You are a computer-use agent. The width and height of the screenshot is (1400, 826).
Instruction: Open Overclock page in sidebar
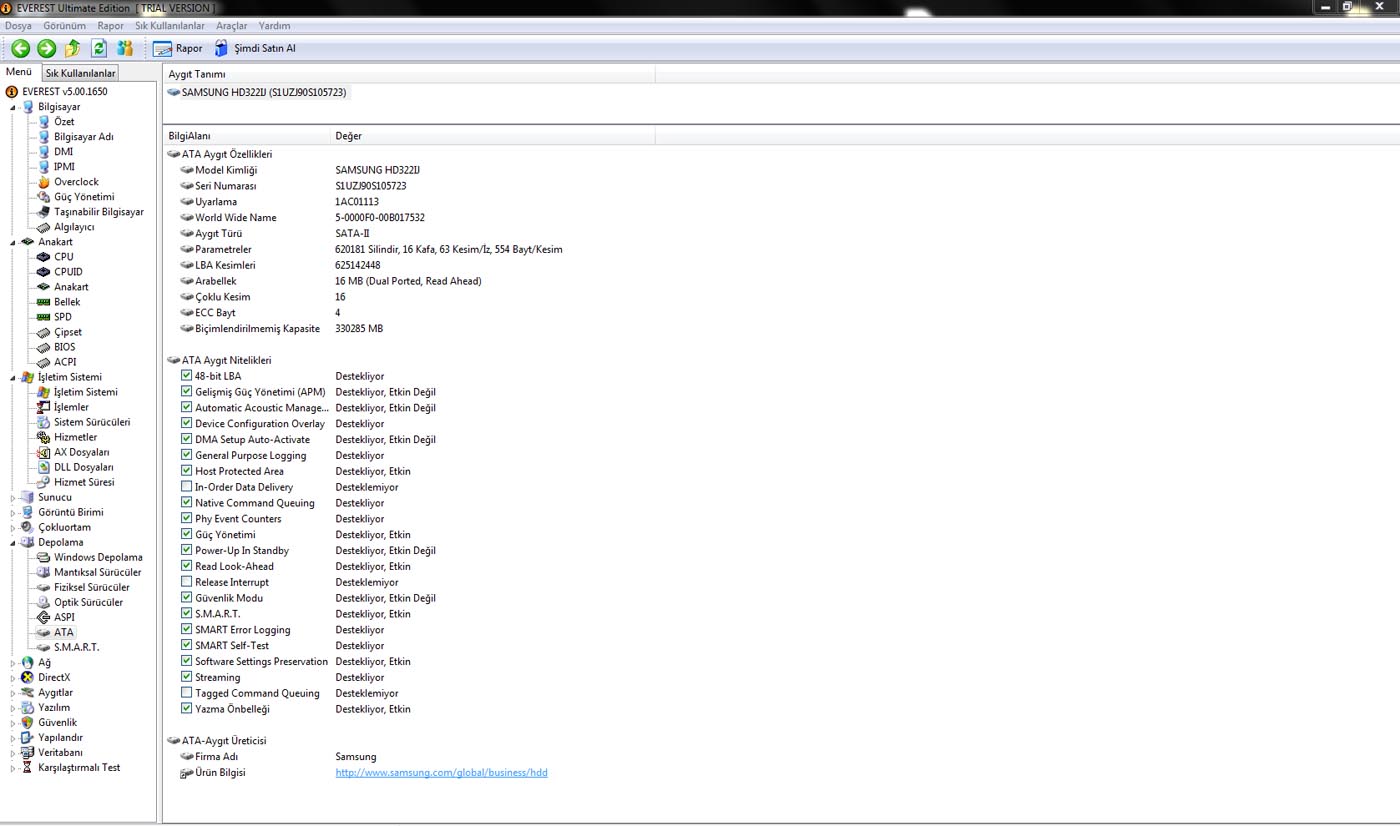pos(76,182)
